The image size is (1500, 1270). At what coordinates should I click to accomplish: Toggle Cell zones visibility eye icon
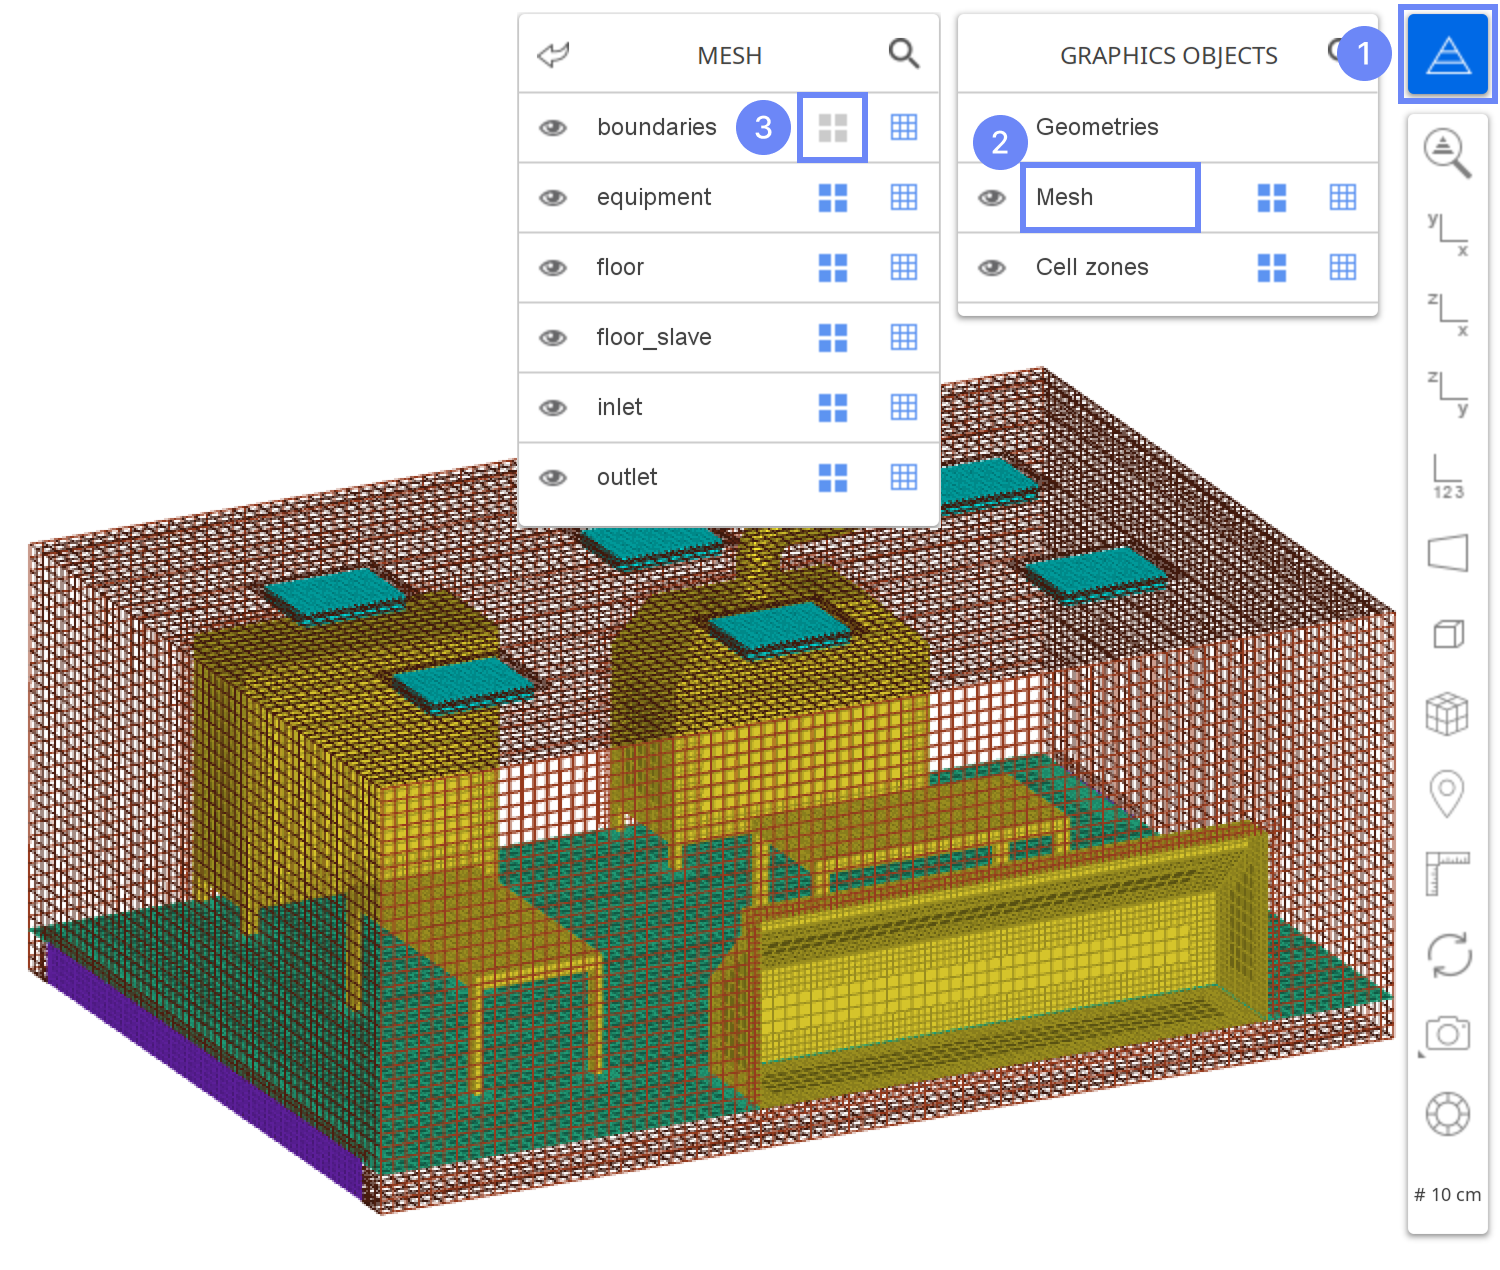tap(992, 268)
